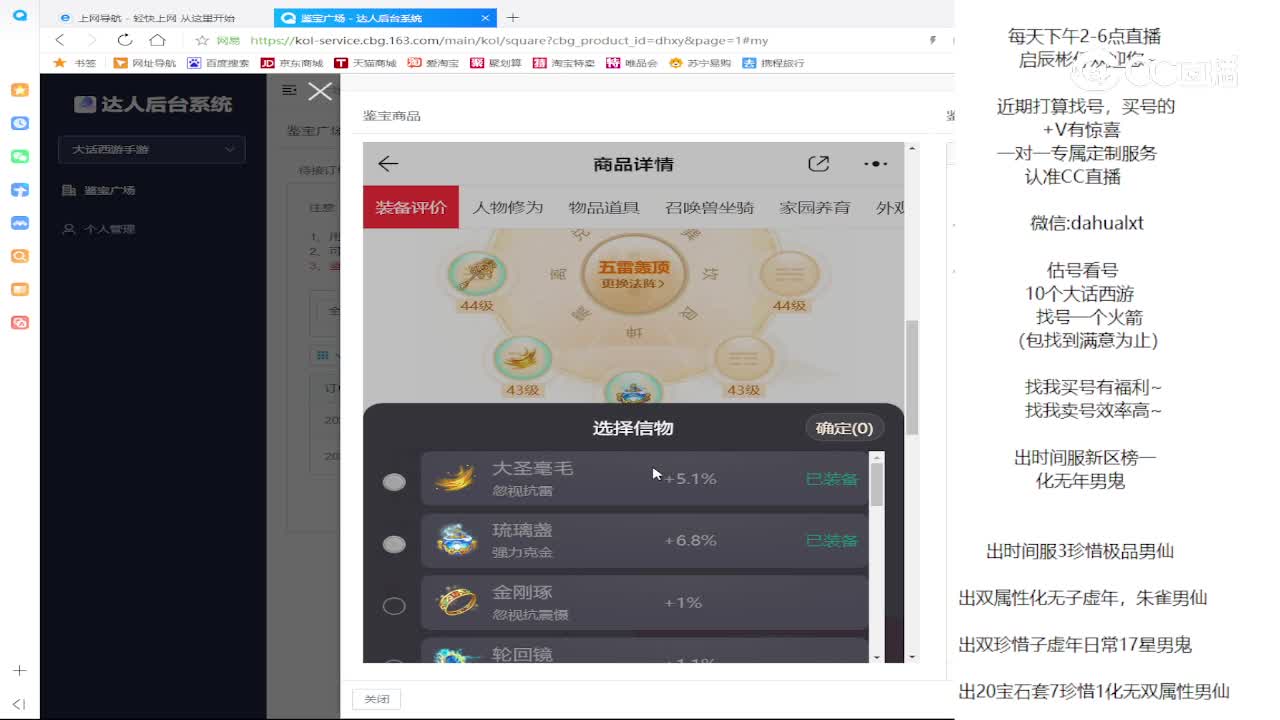1280x720 pixels.
Task: Select the 召唤兽坐骑 tab
Action: coord(709,207)
